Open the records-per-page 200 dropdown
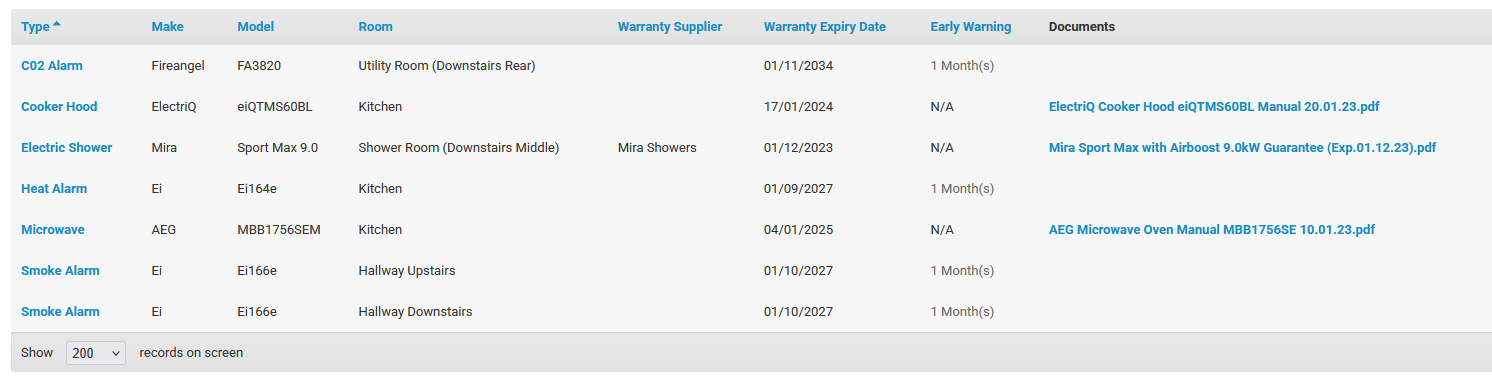1492x378 pixels. [x=96, y=353]
